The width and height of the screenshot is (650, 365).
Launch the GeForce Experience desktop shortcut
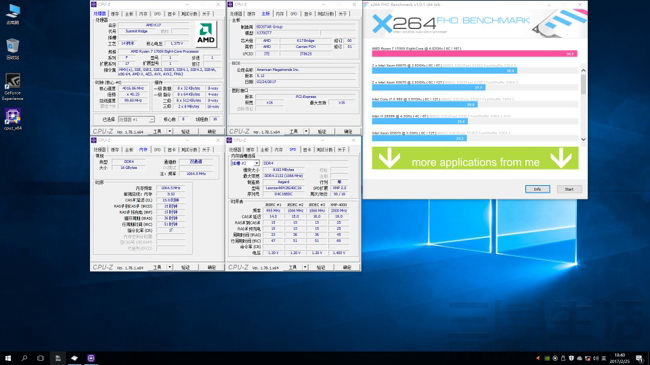(x=13, y=87)
